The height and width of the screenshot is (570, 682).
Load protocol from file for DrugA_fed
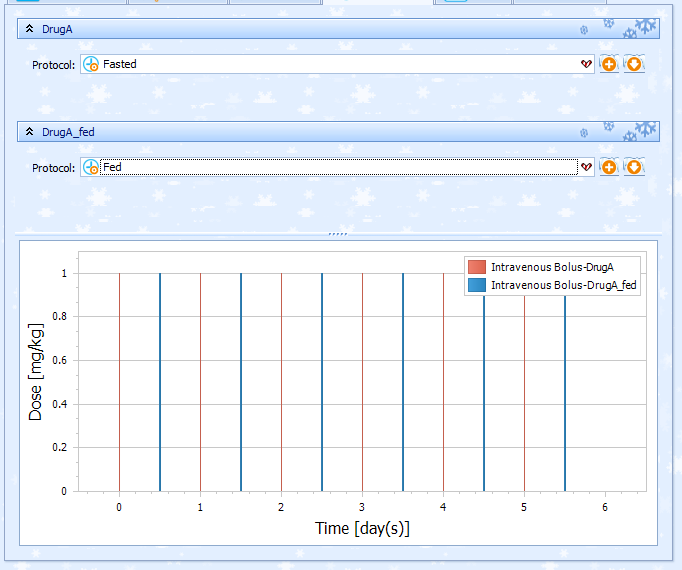point(634,167)
